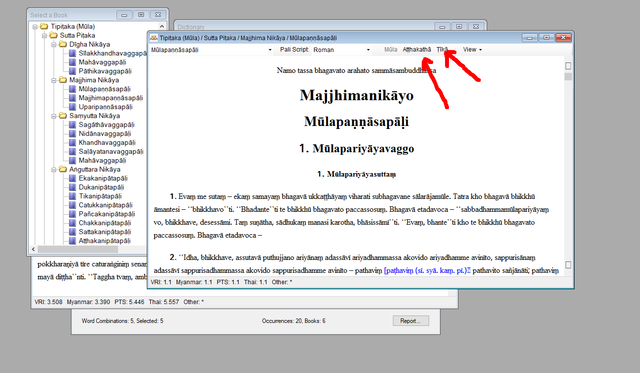Click 'VRI: 3.508' in the background window status bar

(x=48, y=302)
